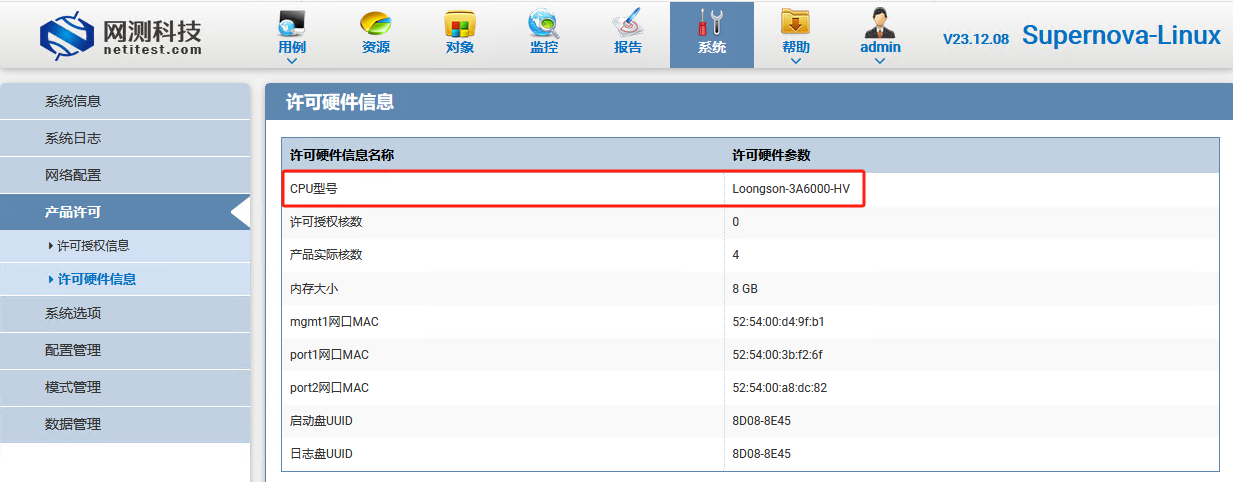Click the netitest.com company logo
The image size is (1233, 482).
click(120, 35)
